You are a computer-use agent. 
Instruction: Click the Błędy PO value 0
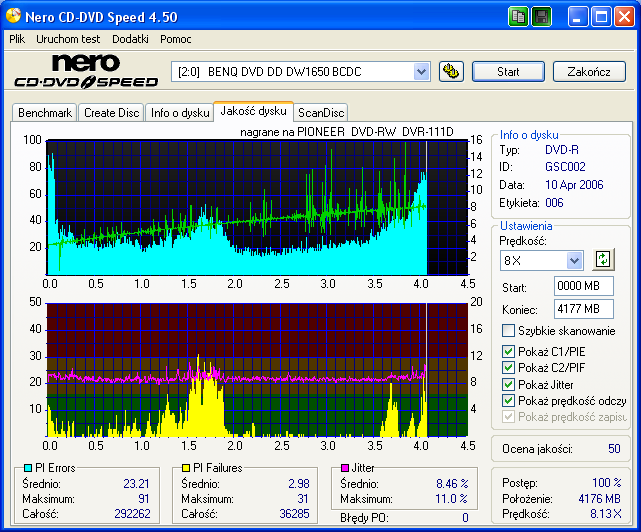[465, 518]
